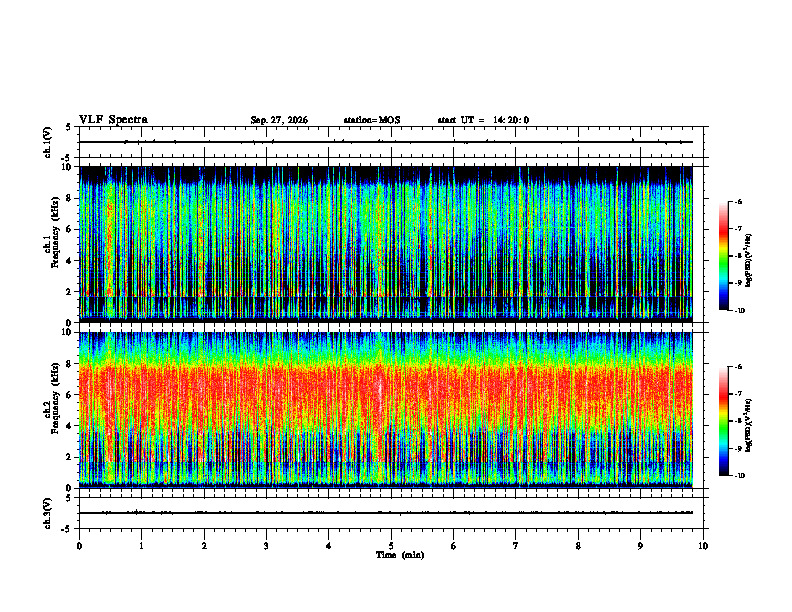Click the ch.1 Frequency (kHz) axis label

pyautogui.click(x=54, y=244)
